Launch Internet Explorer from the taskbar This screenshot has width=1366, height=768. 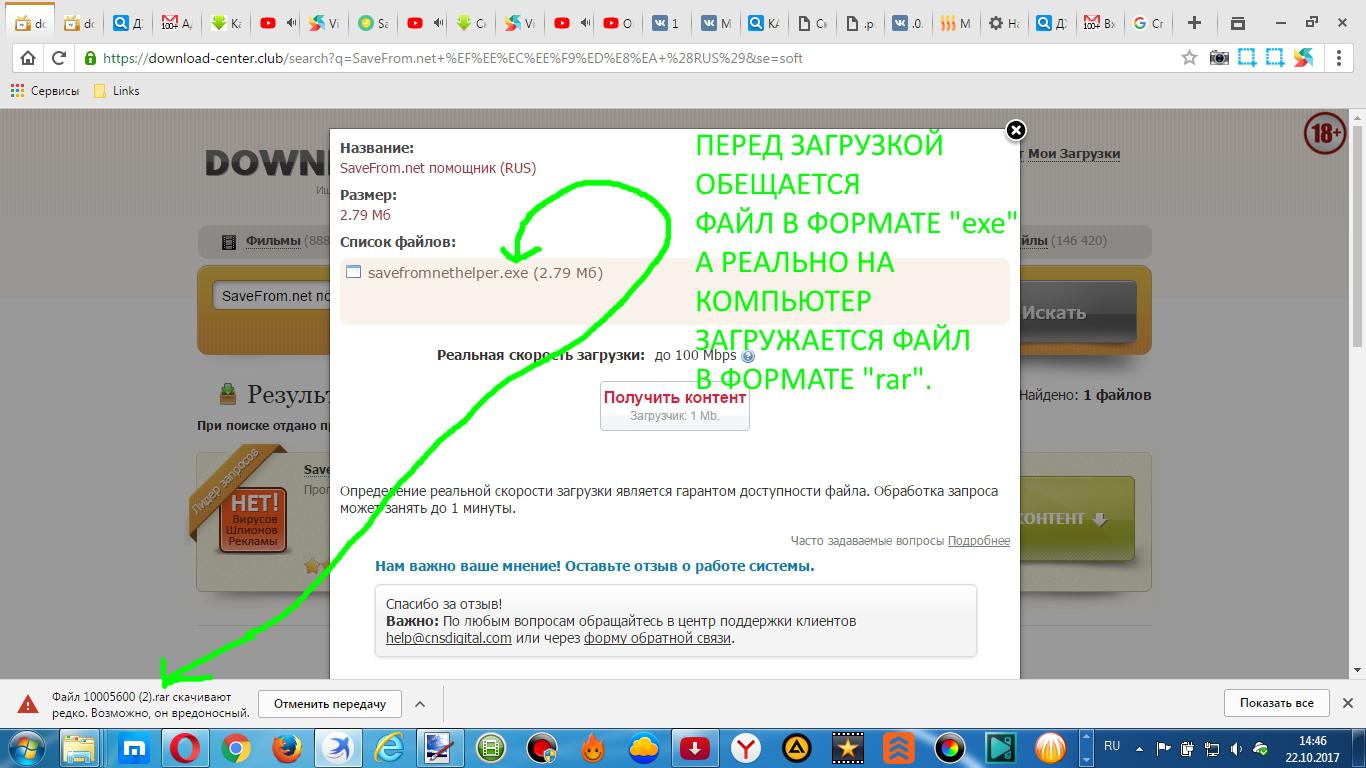coord(388,748)
